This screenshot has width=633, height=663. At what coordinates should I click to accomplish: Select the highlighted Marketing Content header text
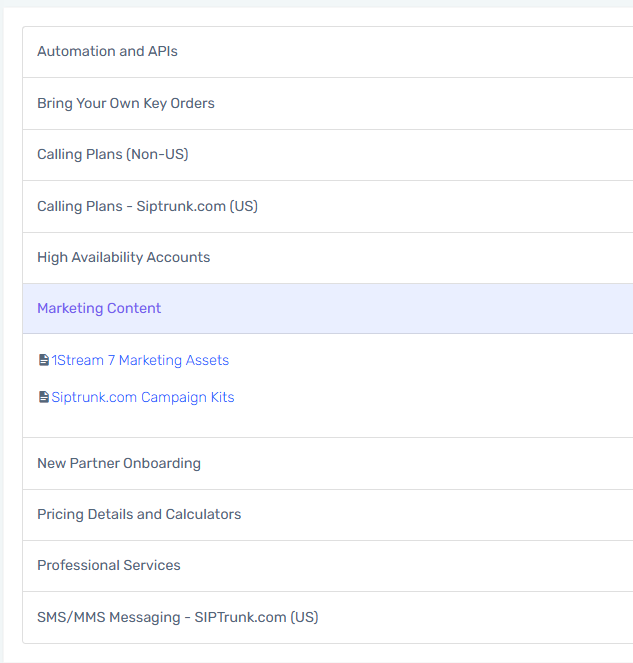(99, 309)
